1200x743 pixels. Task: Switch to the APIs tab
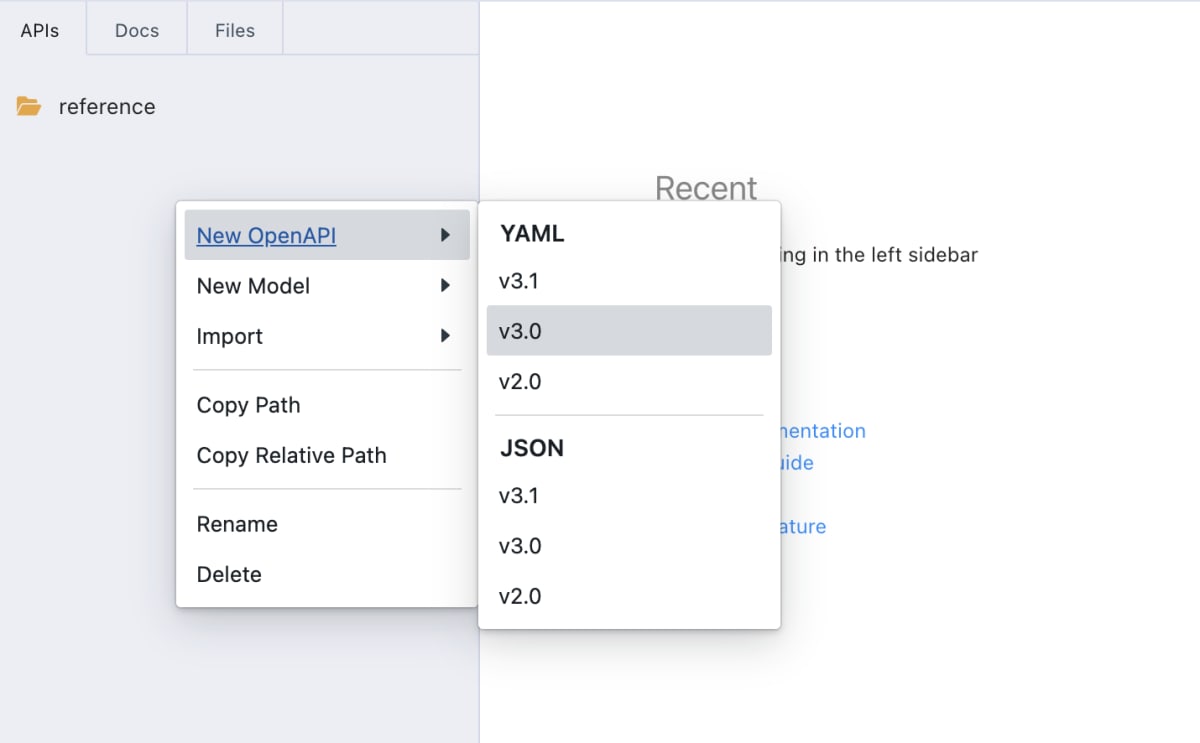pos(40,30)
